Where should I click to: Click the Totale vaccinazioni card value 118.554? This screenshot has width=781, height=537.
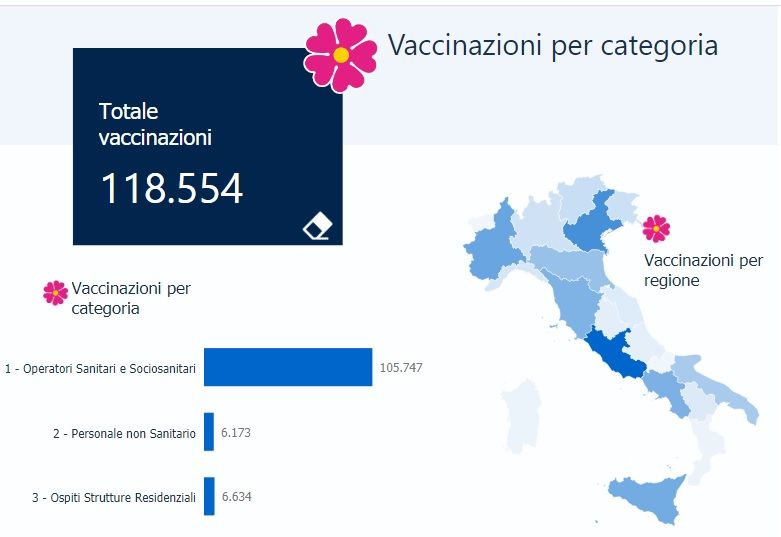[171, 188]
